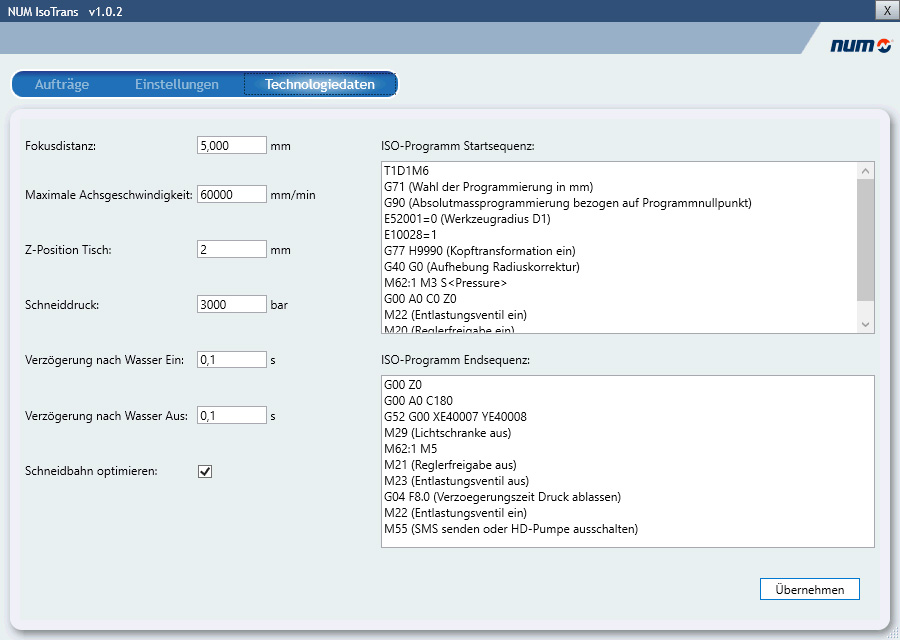The height and width of the screenshot is (640, 900).
Task: Click the Startsequenz scrollbar down arrow
Action: click(x=866, y=324)
